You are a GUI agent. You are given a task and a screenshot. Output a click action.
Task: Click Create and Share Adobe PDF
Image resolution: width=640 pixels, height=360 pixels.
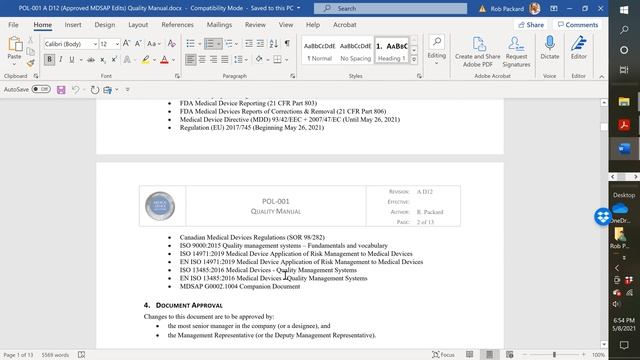pyautogui.click(x=478, y=51)
